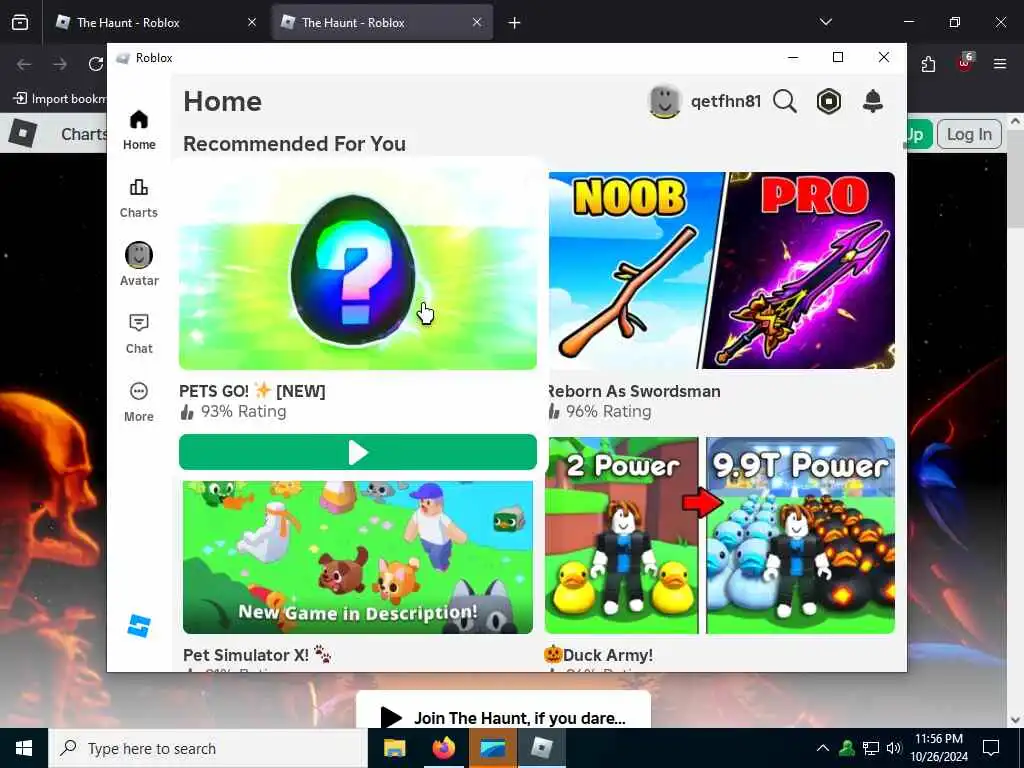The width and height of the screenshot is (1024, 768).
Task: Click Reborn As Swordsman title
Action: 634,391
